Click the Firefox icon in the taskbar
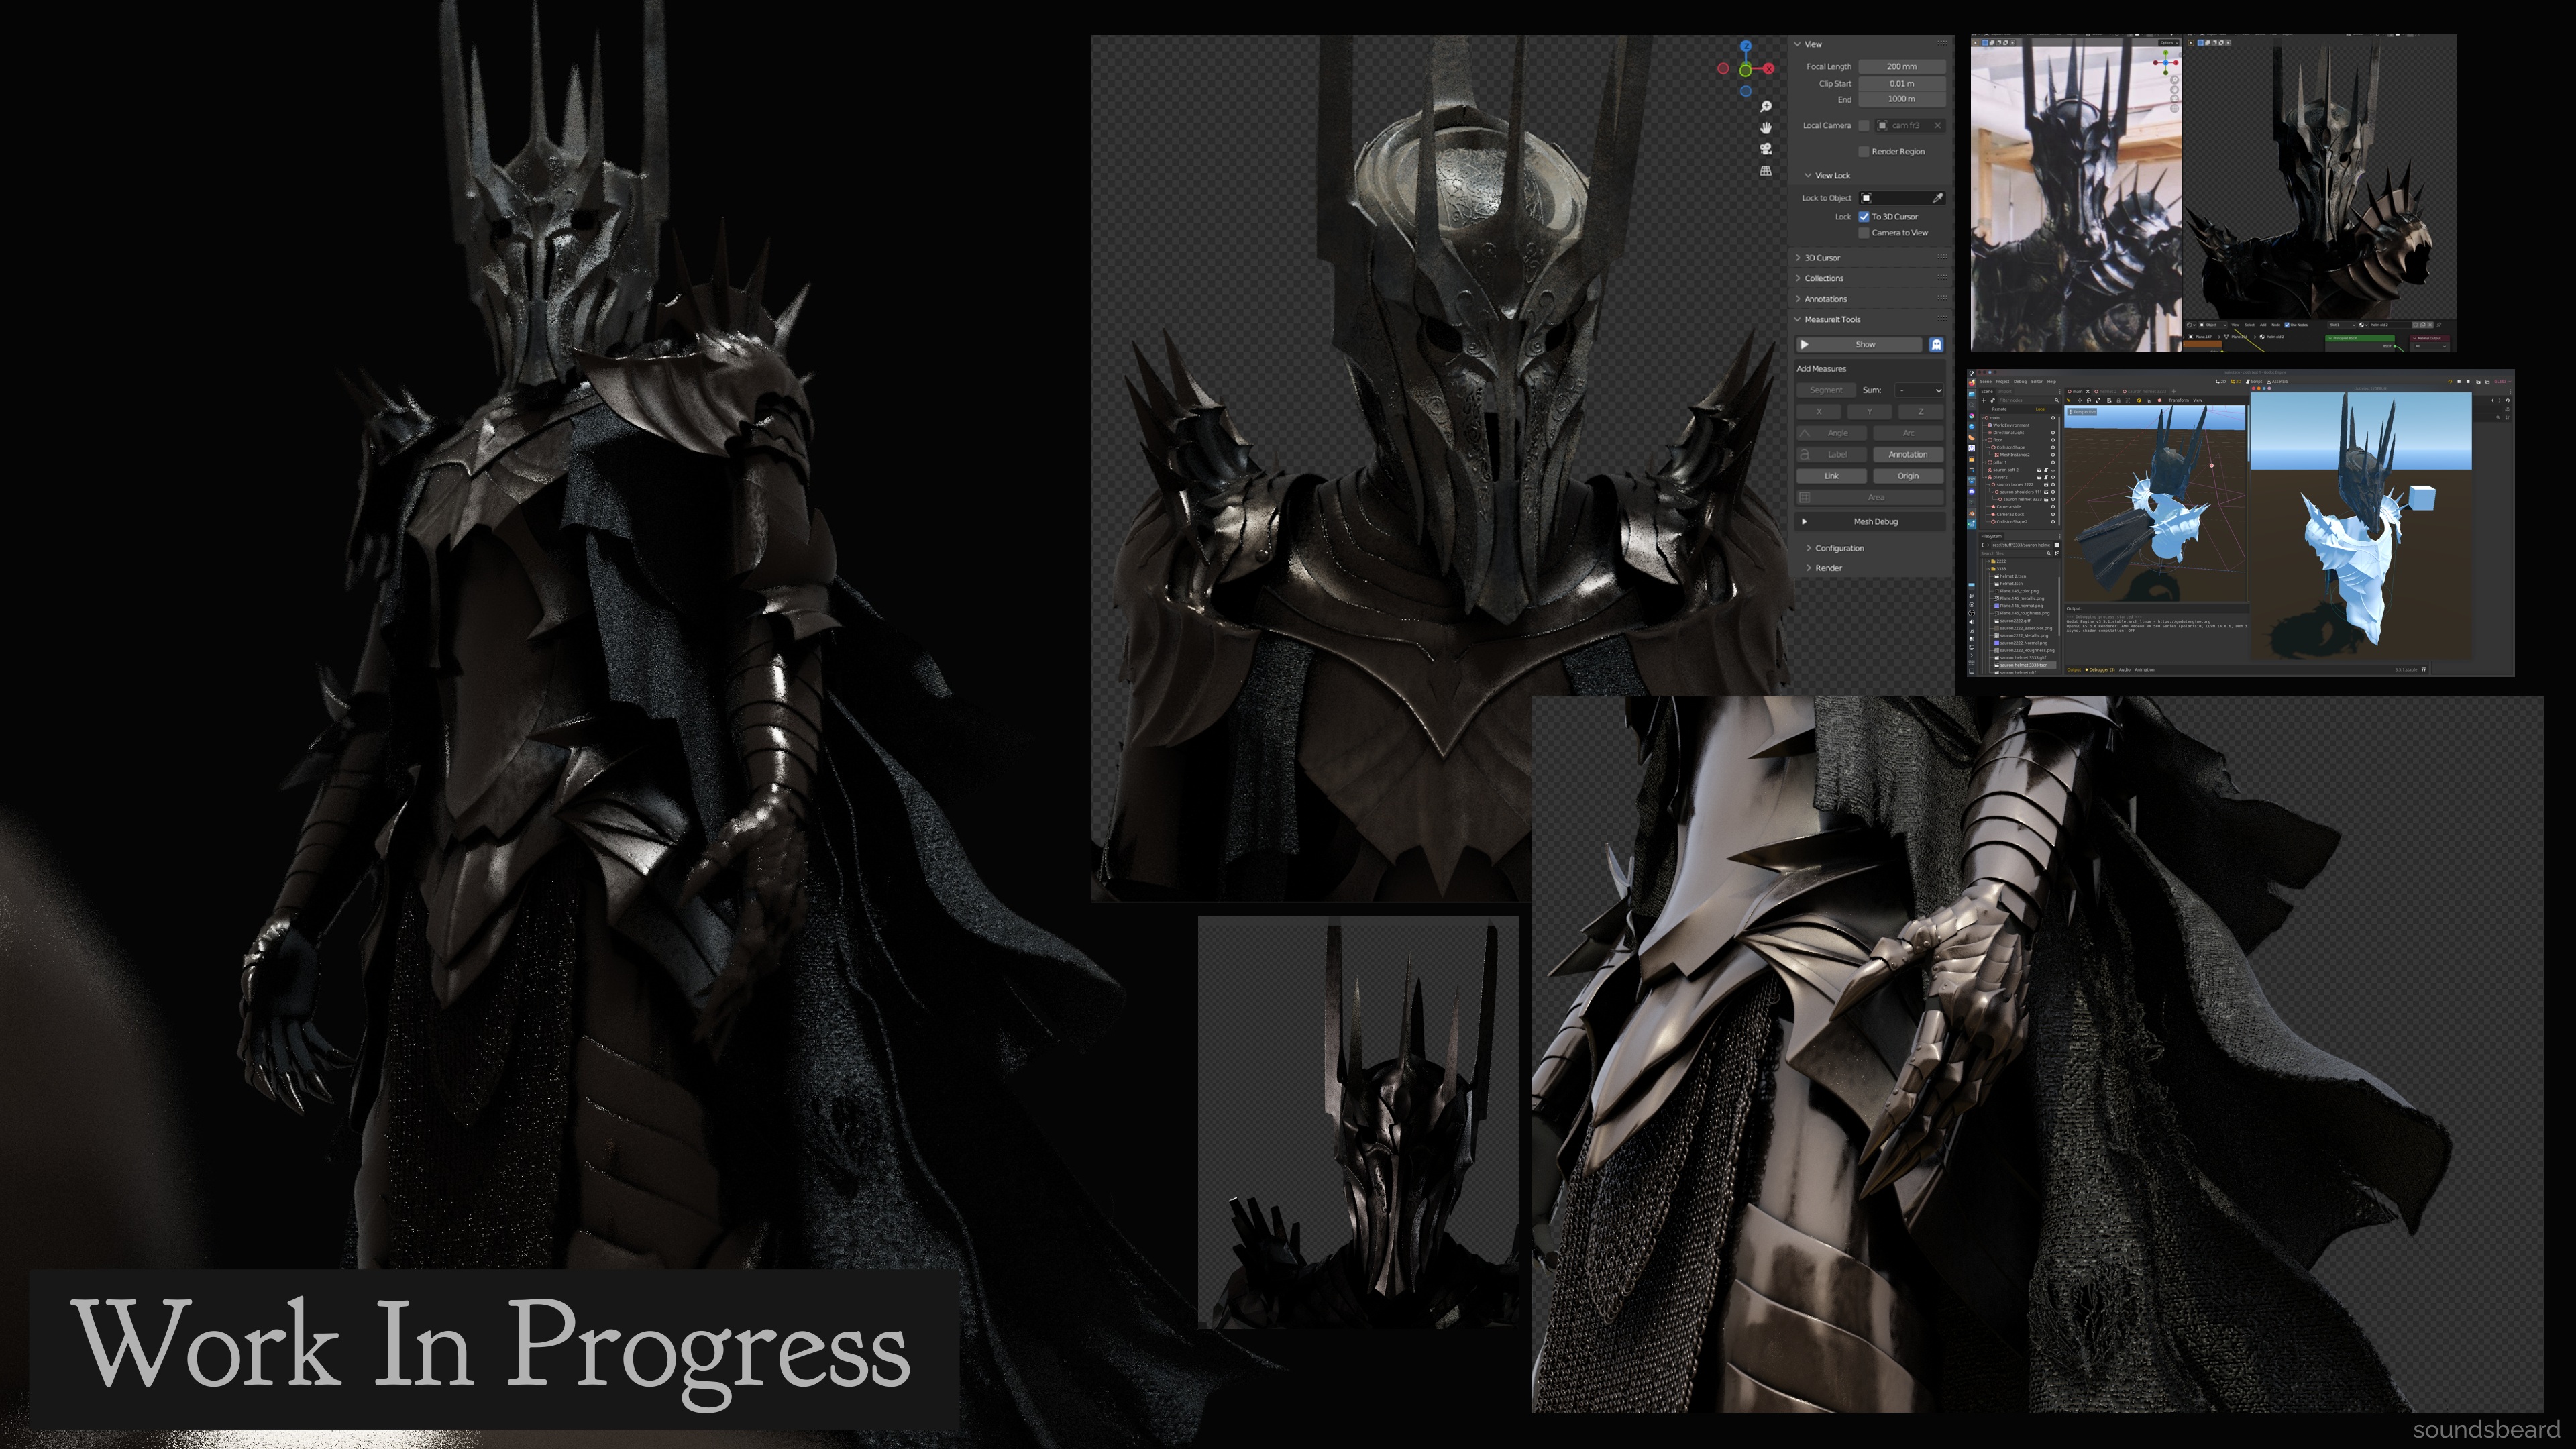The width and height of the screenshot is (2576, 1449). click(1972, 383)
